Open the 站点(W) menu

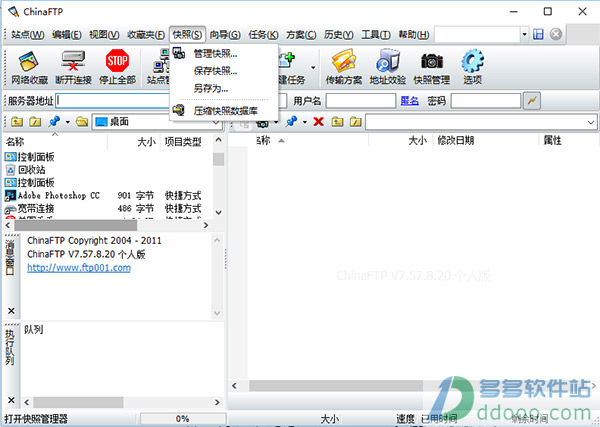28,34
